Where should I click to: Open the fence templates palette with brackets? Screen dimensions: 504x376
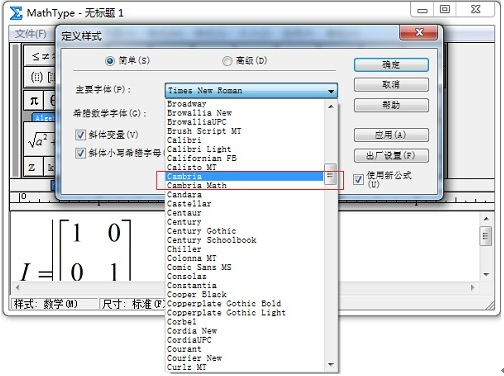(40, 78)
